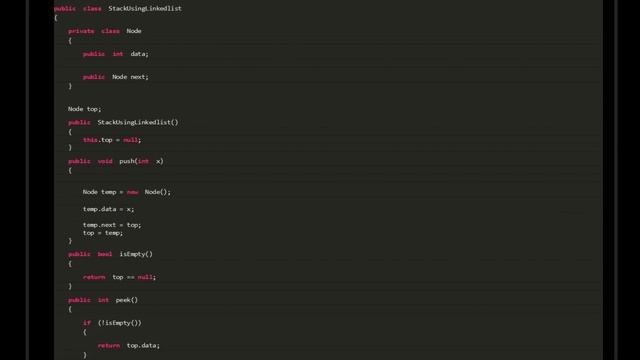Click the 'top = temp;' statement
The image size is (640, 360).
coord(103,233)
